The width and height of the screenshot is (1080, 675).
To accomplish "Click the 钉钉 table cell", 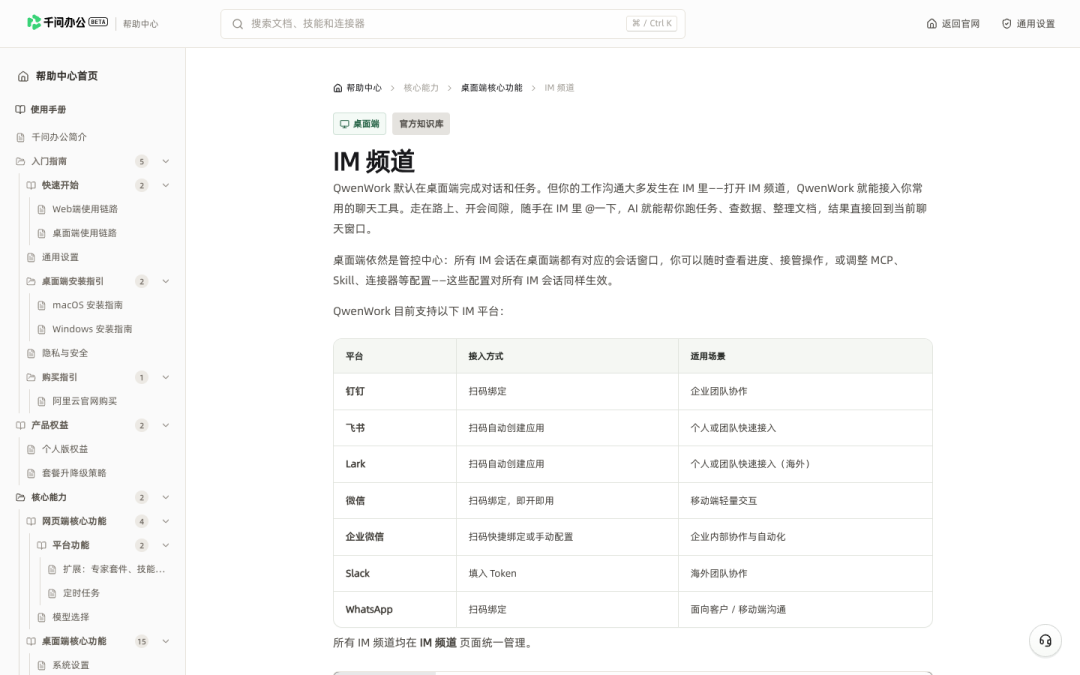I will click(395, 391).
